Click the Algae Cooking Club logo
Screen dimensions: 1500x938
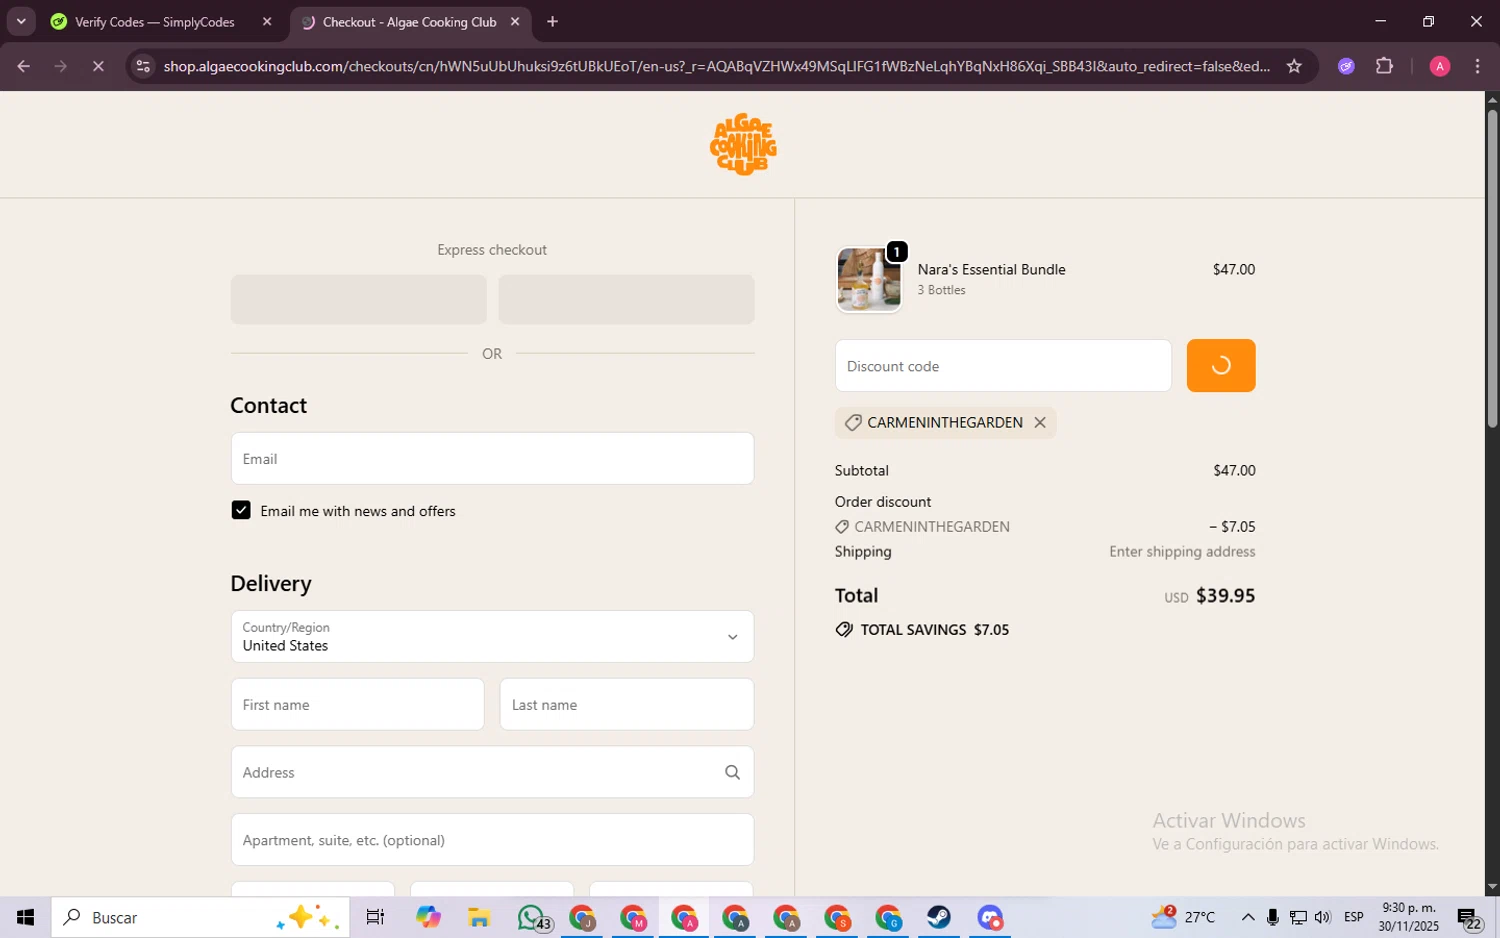[x=743, y=144]
